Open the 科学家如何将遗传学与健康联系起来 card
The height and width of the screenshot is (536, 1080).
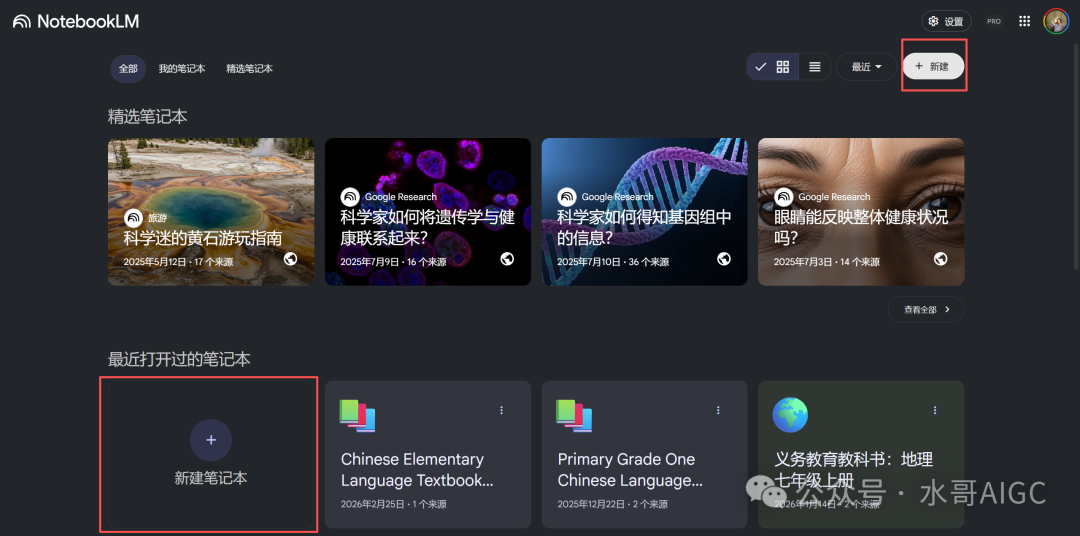pyautogui.click(x=428, y=212)
